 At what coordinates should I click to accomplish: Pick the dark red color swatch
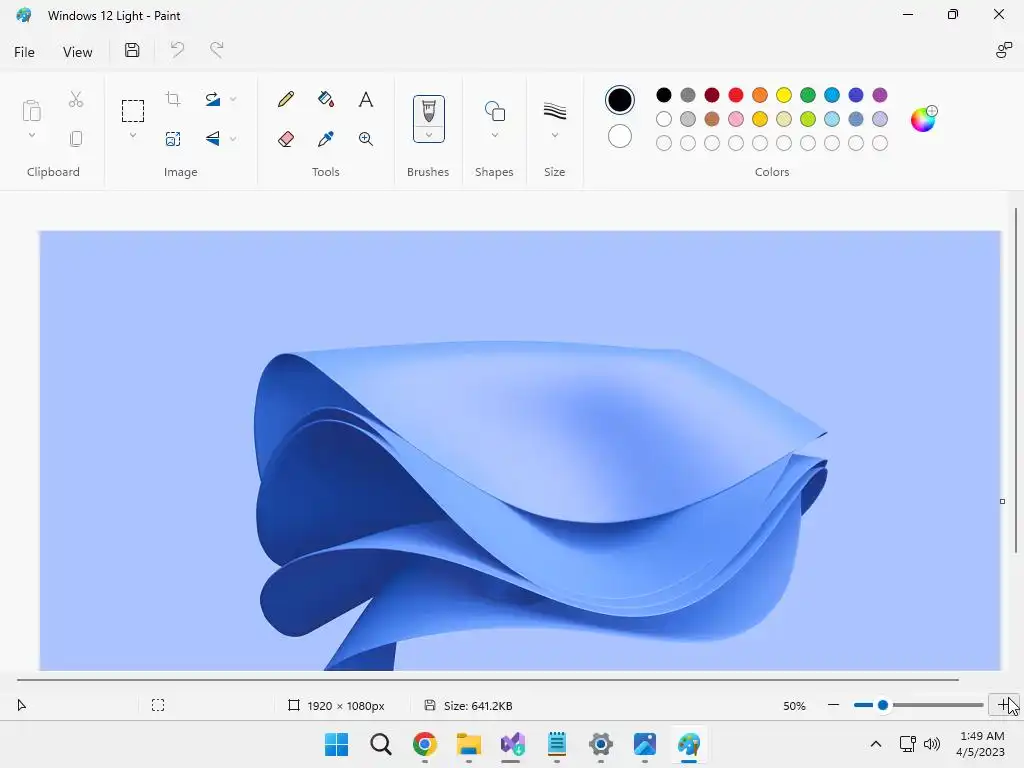click(x=712, y=95)
